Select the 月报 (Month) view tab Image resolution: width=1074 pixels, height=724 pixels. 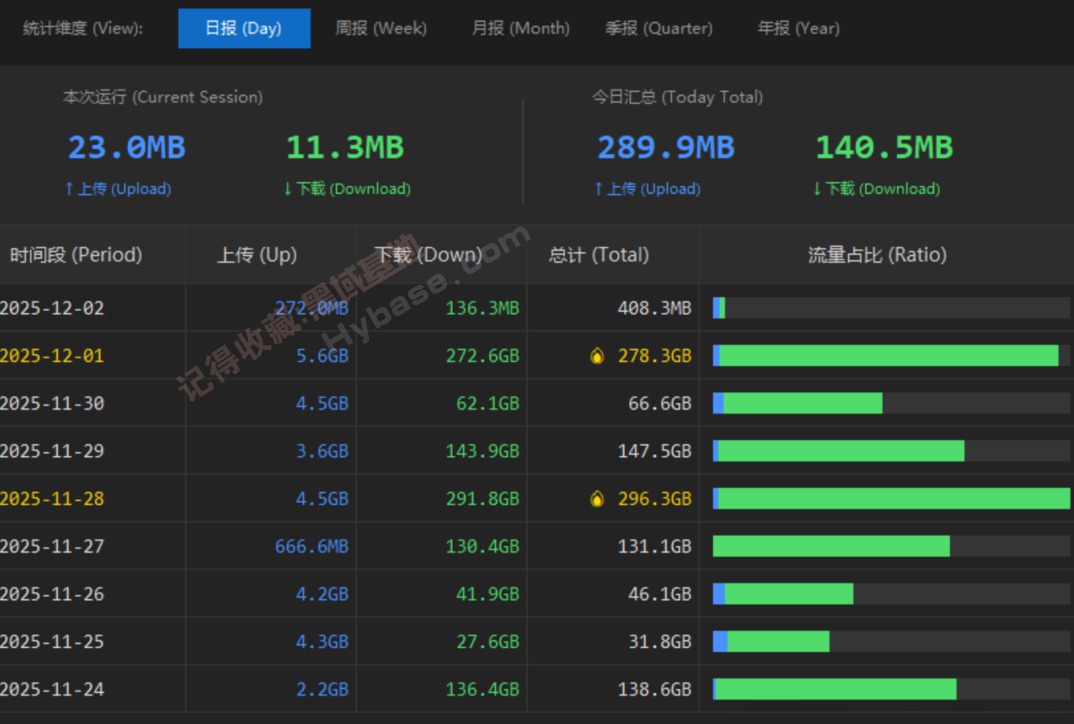pos(520,28)
